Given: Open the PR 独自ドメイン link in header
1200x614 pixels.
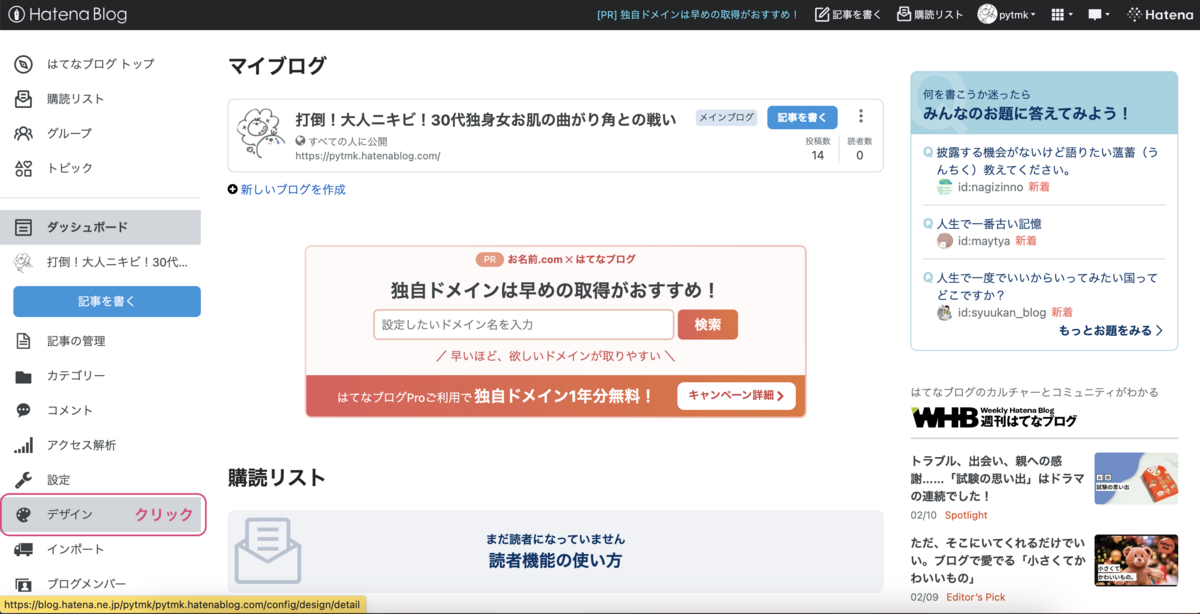Looking at the screenshot, I should click(697, 14).
